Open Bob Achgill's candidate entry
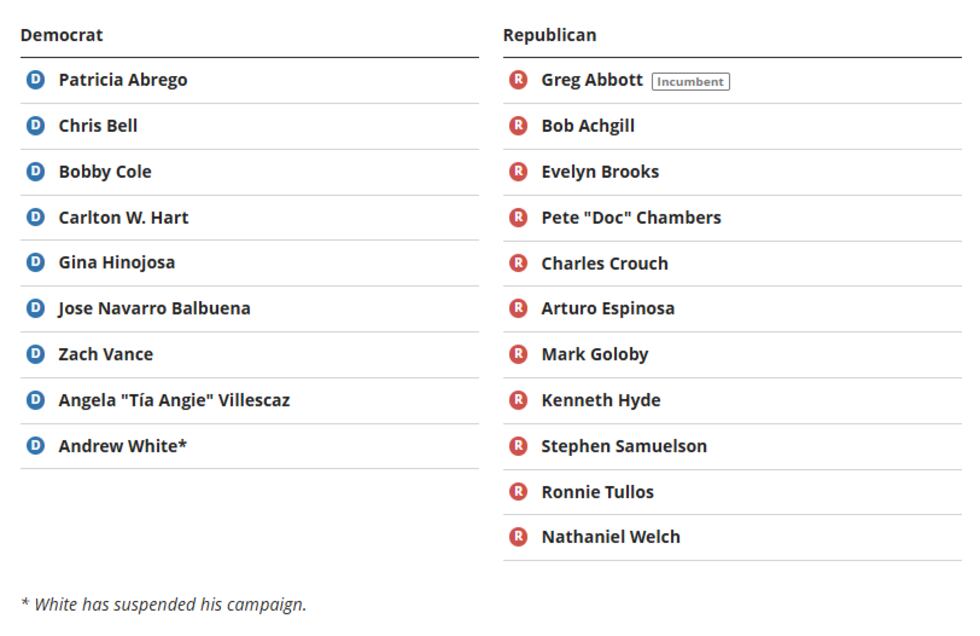980x636 pixels. click(588, 126)
